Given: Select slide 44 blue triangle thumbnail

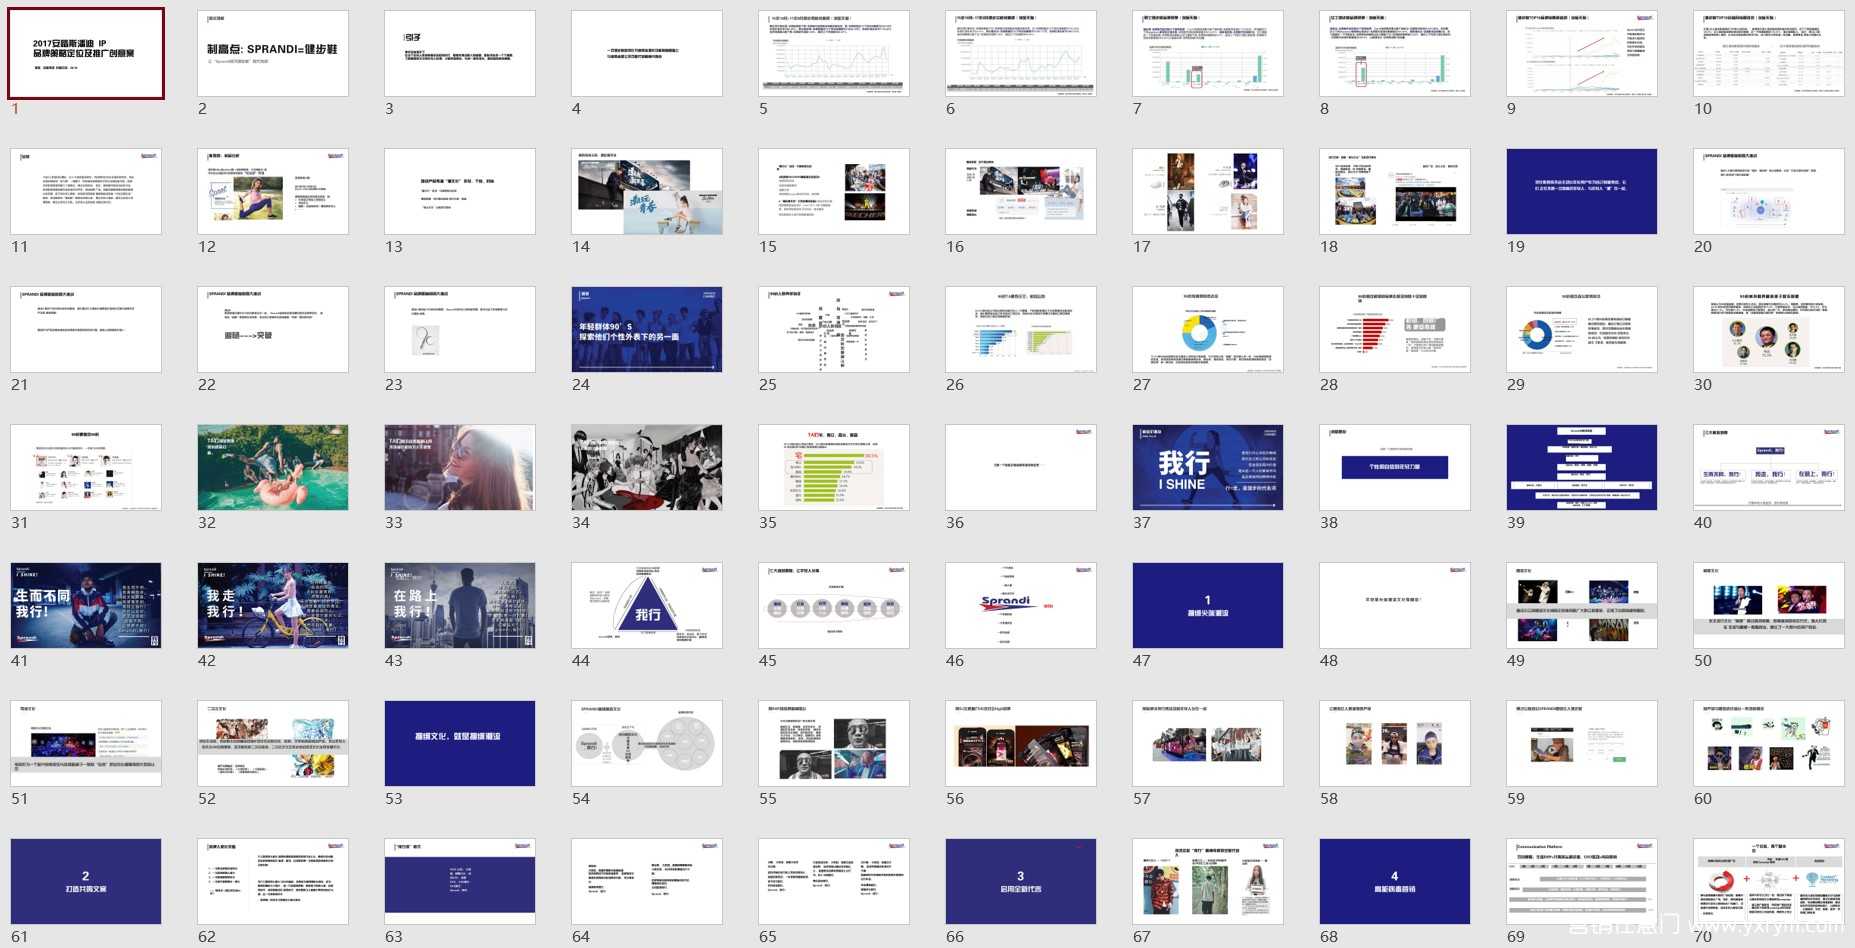Looking at the screenshot, I should 647,605.
